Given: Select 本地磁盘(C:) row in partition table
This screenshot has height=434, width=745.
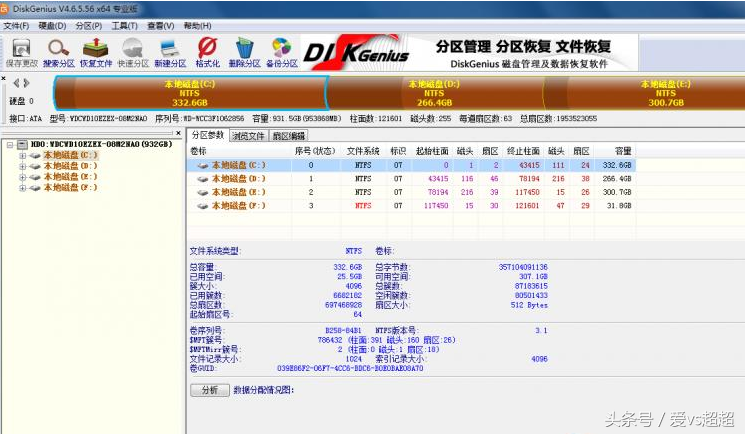Looking at the screenshot, I should click(411, 165).
